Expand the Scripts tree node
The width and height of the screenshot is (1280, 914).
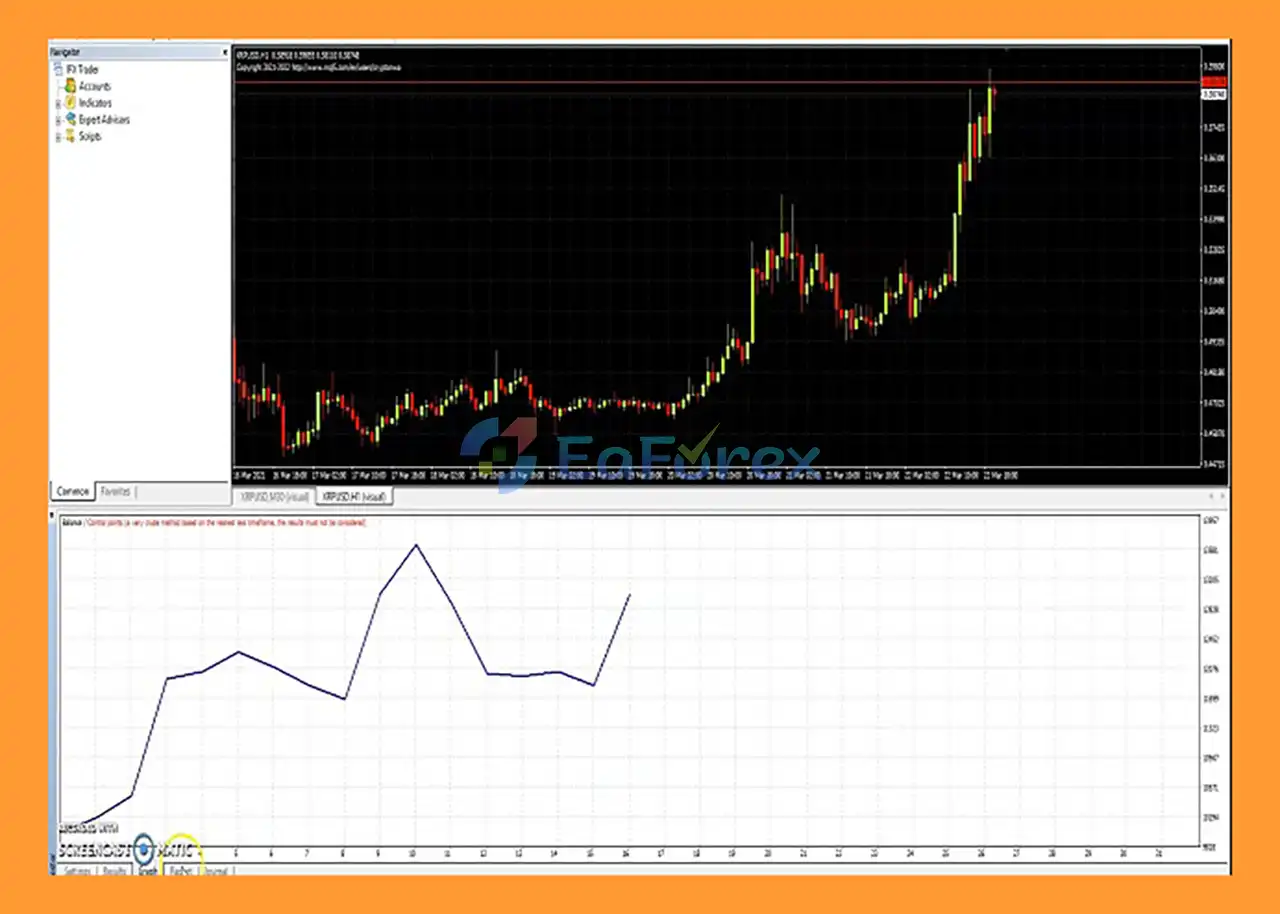[59, 137]
